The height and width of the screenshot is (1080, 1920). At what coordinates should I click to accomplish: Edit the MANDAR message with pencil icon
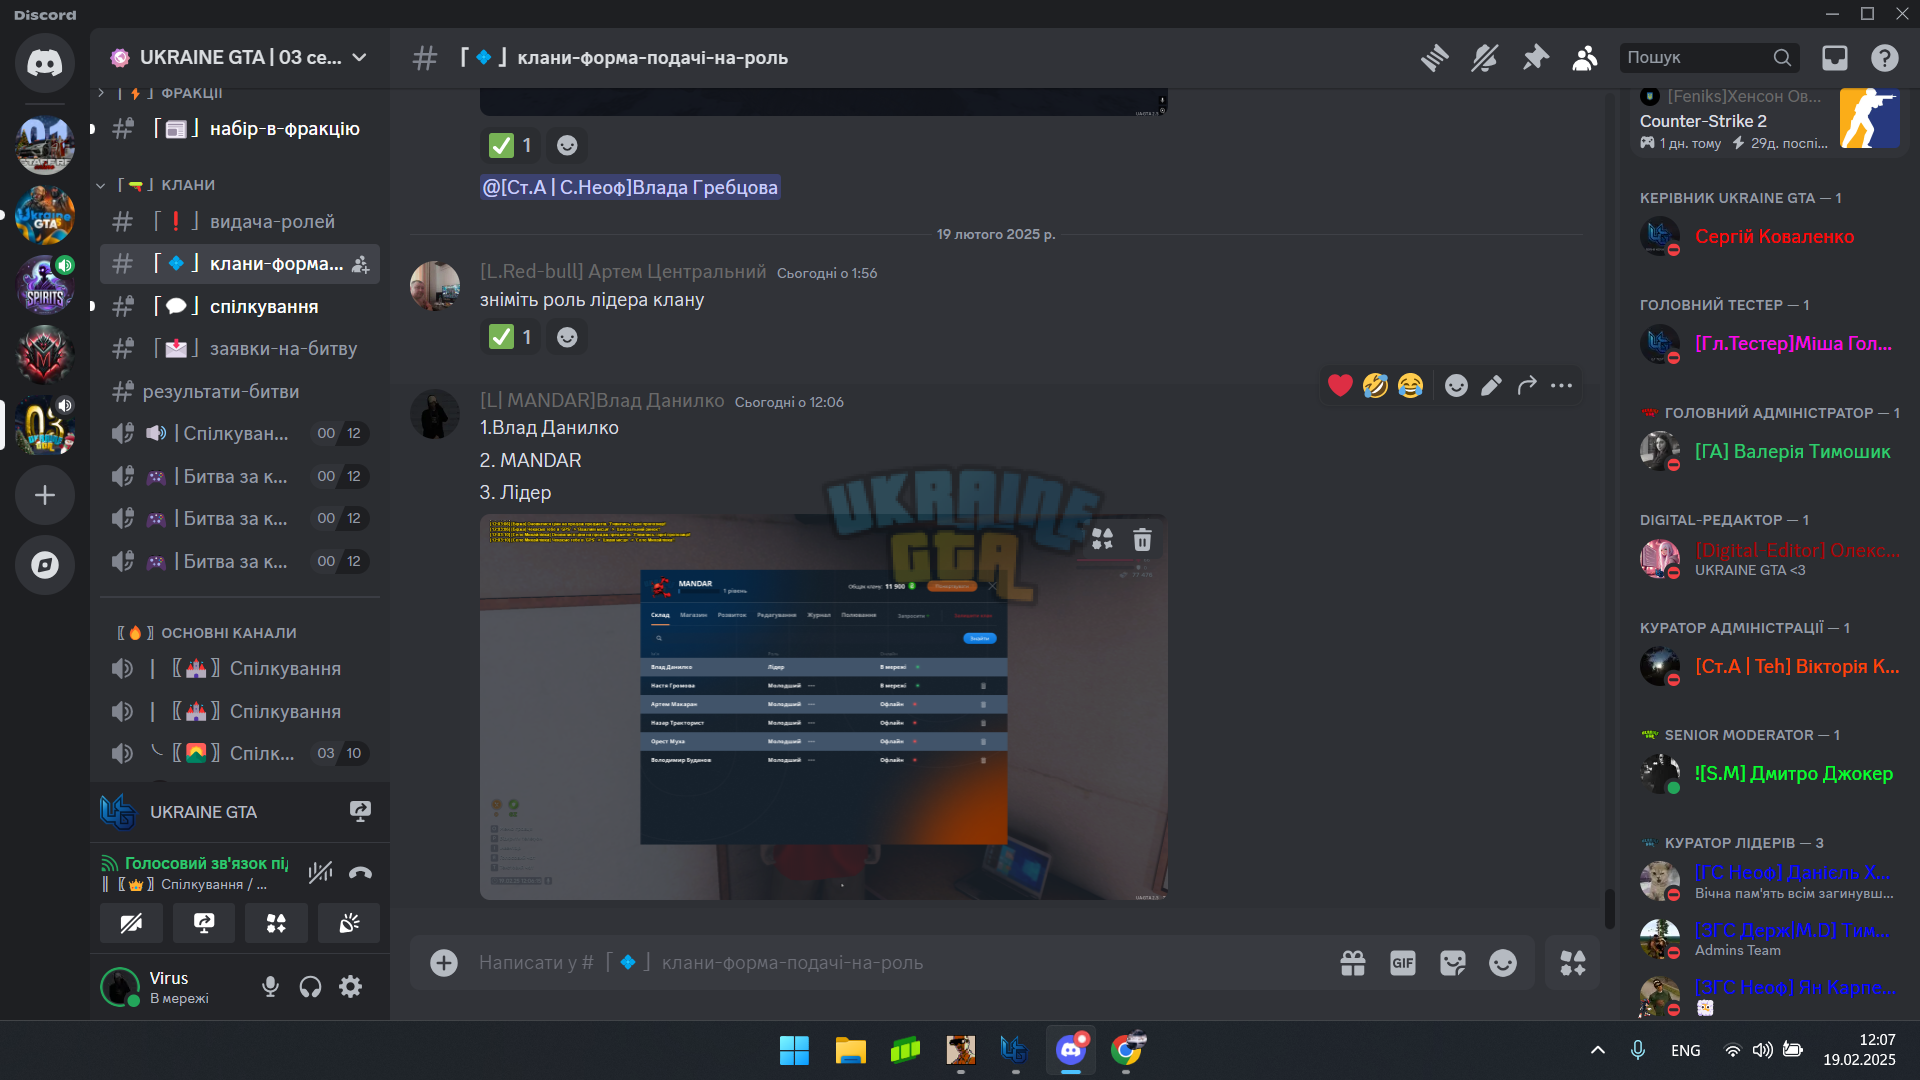[1491, 386]
